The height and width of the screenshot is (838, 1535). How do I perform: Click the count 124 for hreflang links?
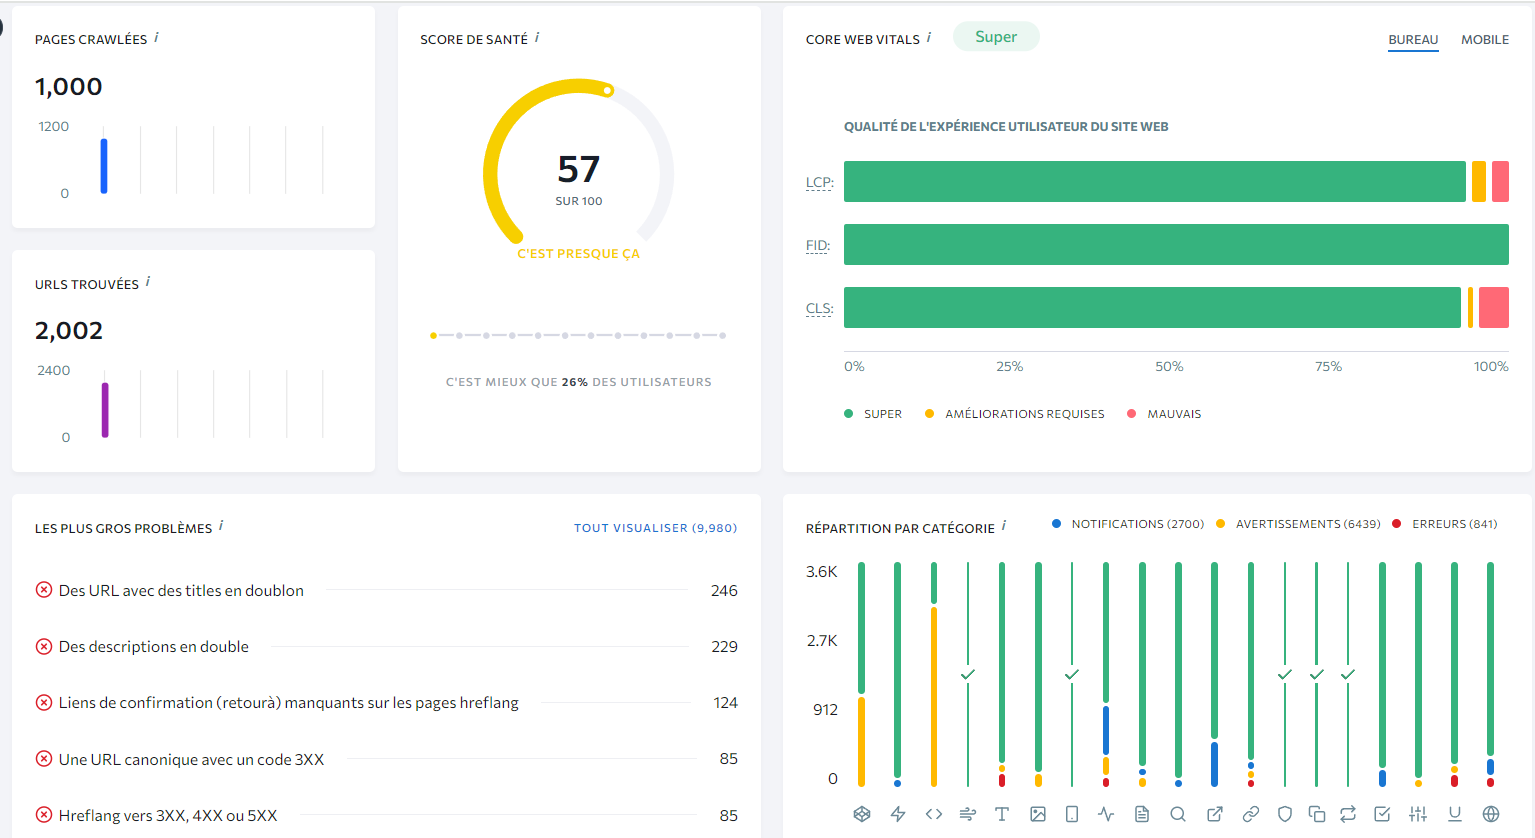pyautogui.click(x=725, y=703)
